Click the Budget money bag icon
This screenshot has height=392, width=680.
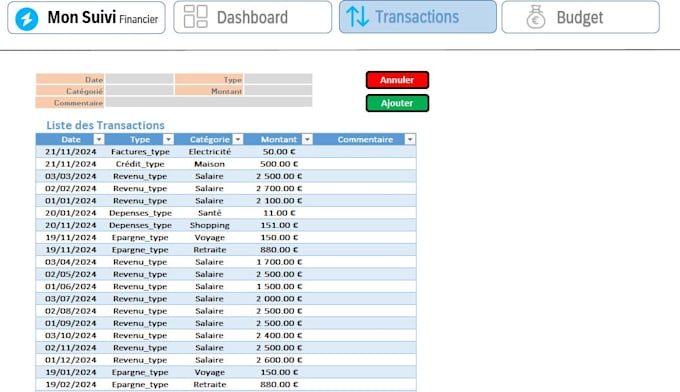(x=536, y=17)
